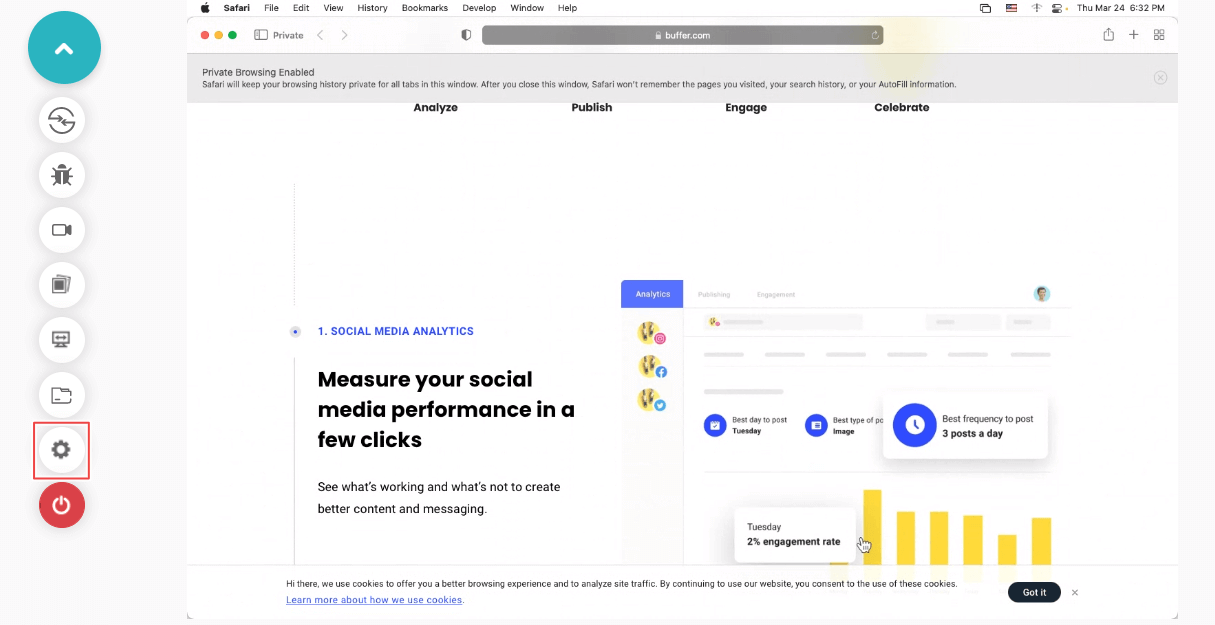The image size is (1215, 625).
Task: Select the Celebrate tab on the page
Action: pyautogui.click(x=902, y=107)
